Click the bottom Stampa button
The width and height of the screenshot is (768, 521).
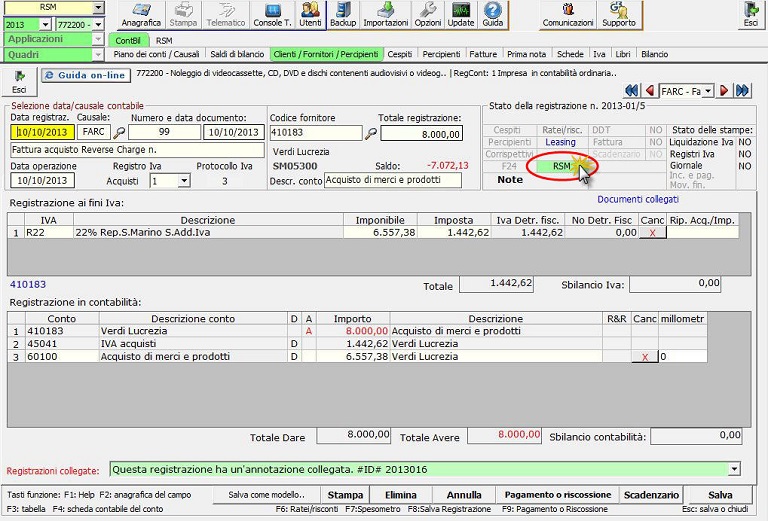coord(345,495)
